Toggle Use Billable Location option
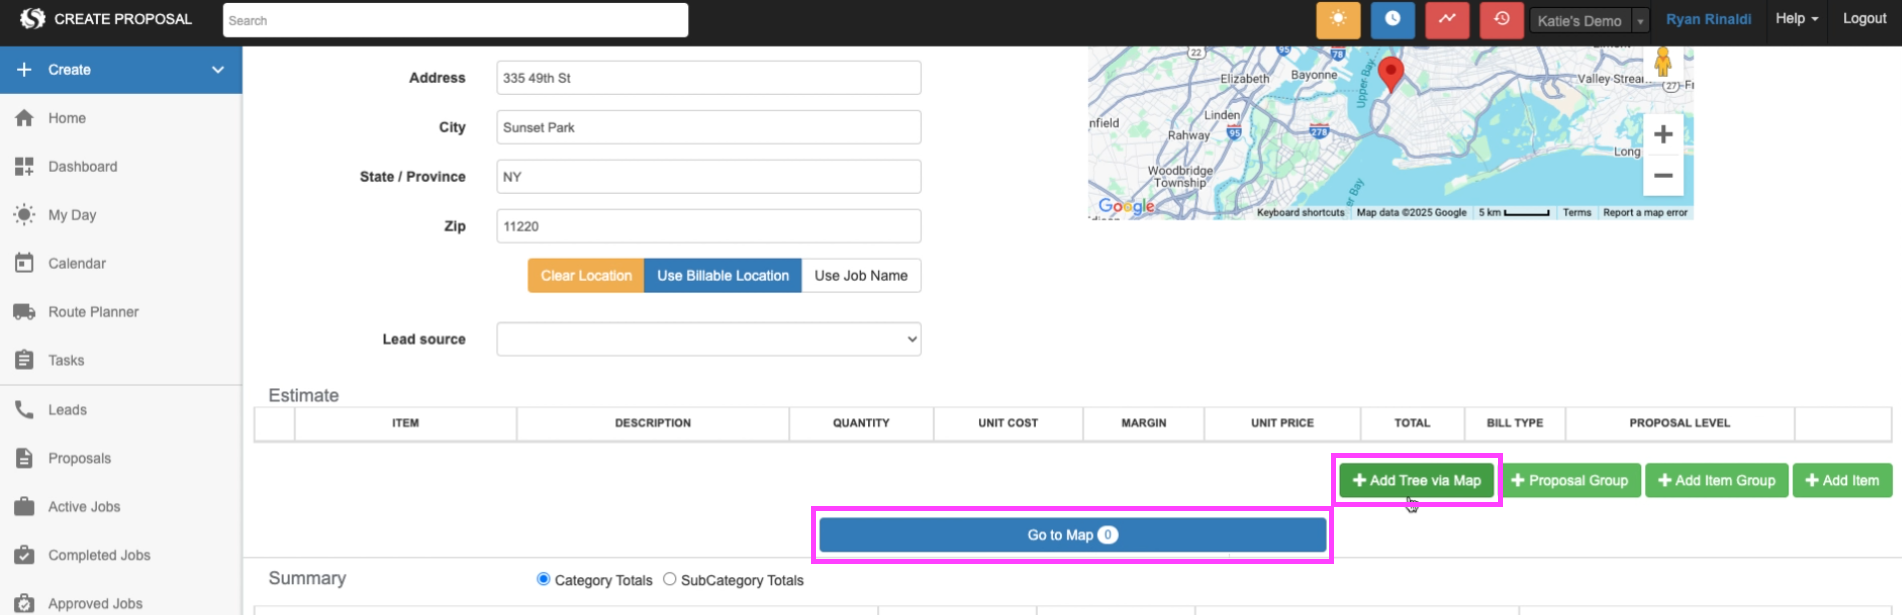The width and height of the screenshot is (1902, 615). click(x=722, y=276)
